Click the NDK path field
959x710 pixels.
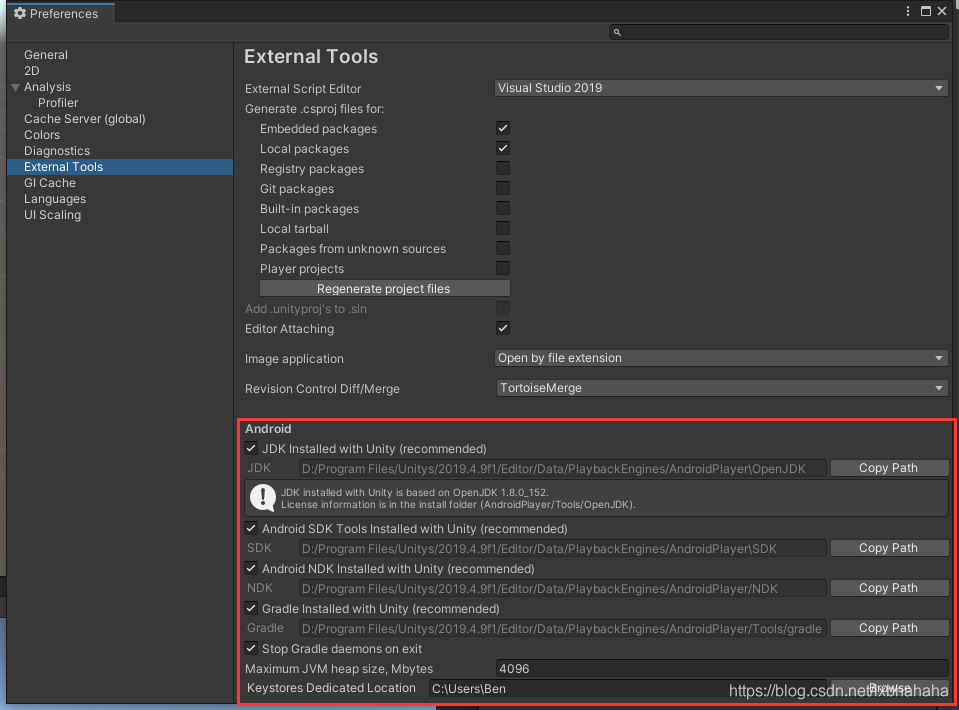[x=562, y=588]
